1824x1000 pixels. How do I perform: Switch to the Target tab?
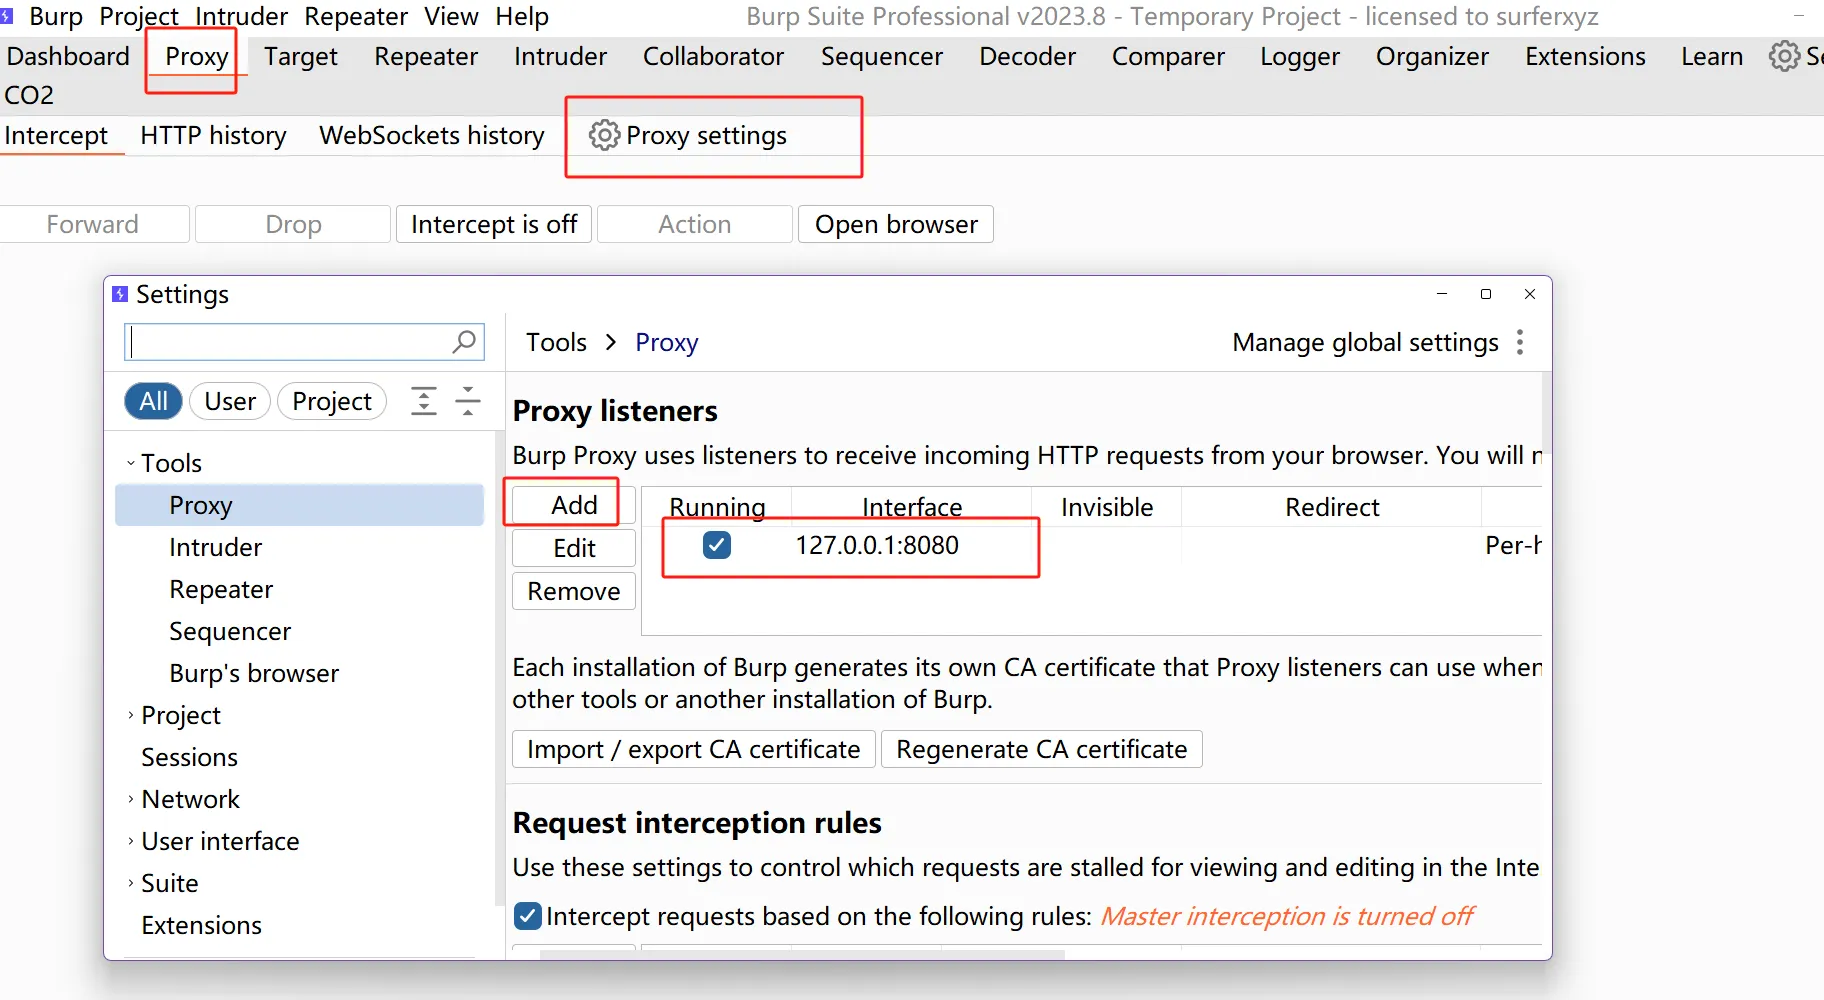(301, 56)
